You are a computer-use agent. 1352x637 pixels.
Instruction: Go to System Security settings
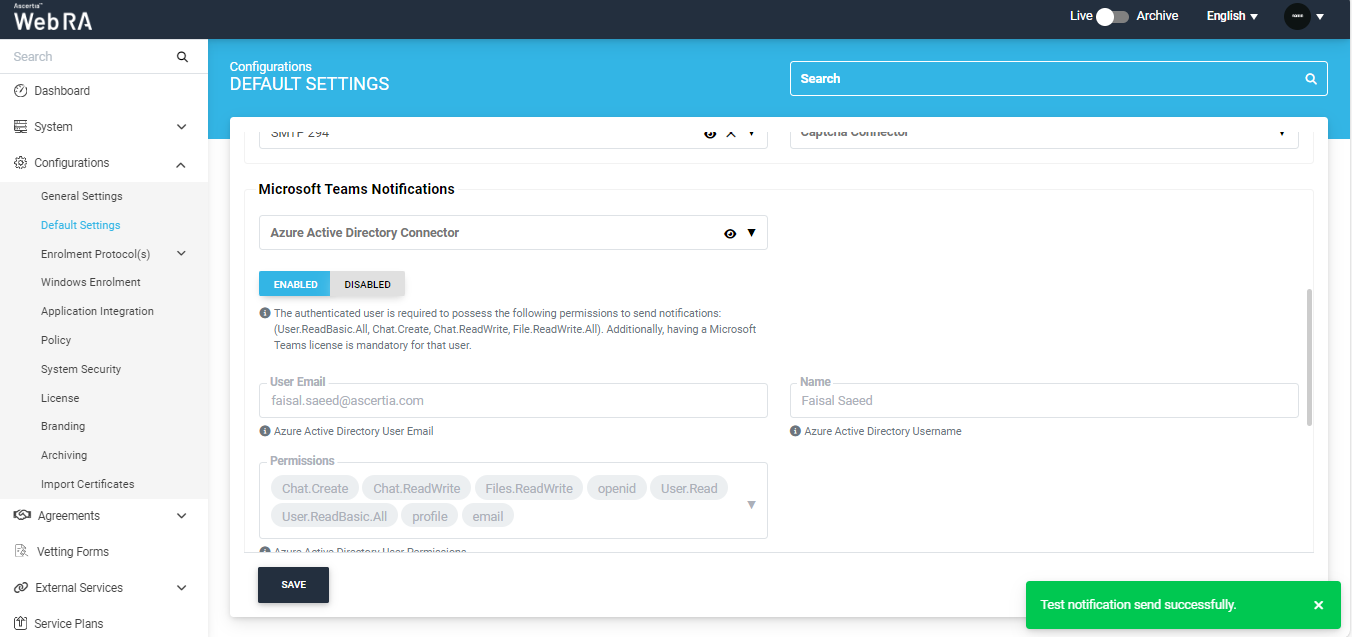(x=81, y=369)
